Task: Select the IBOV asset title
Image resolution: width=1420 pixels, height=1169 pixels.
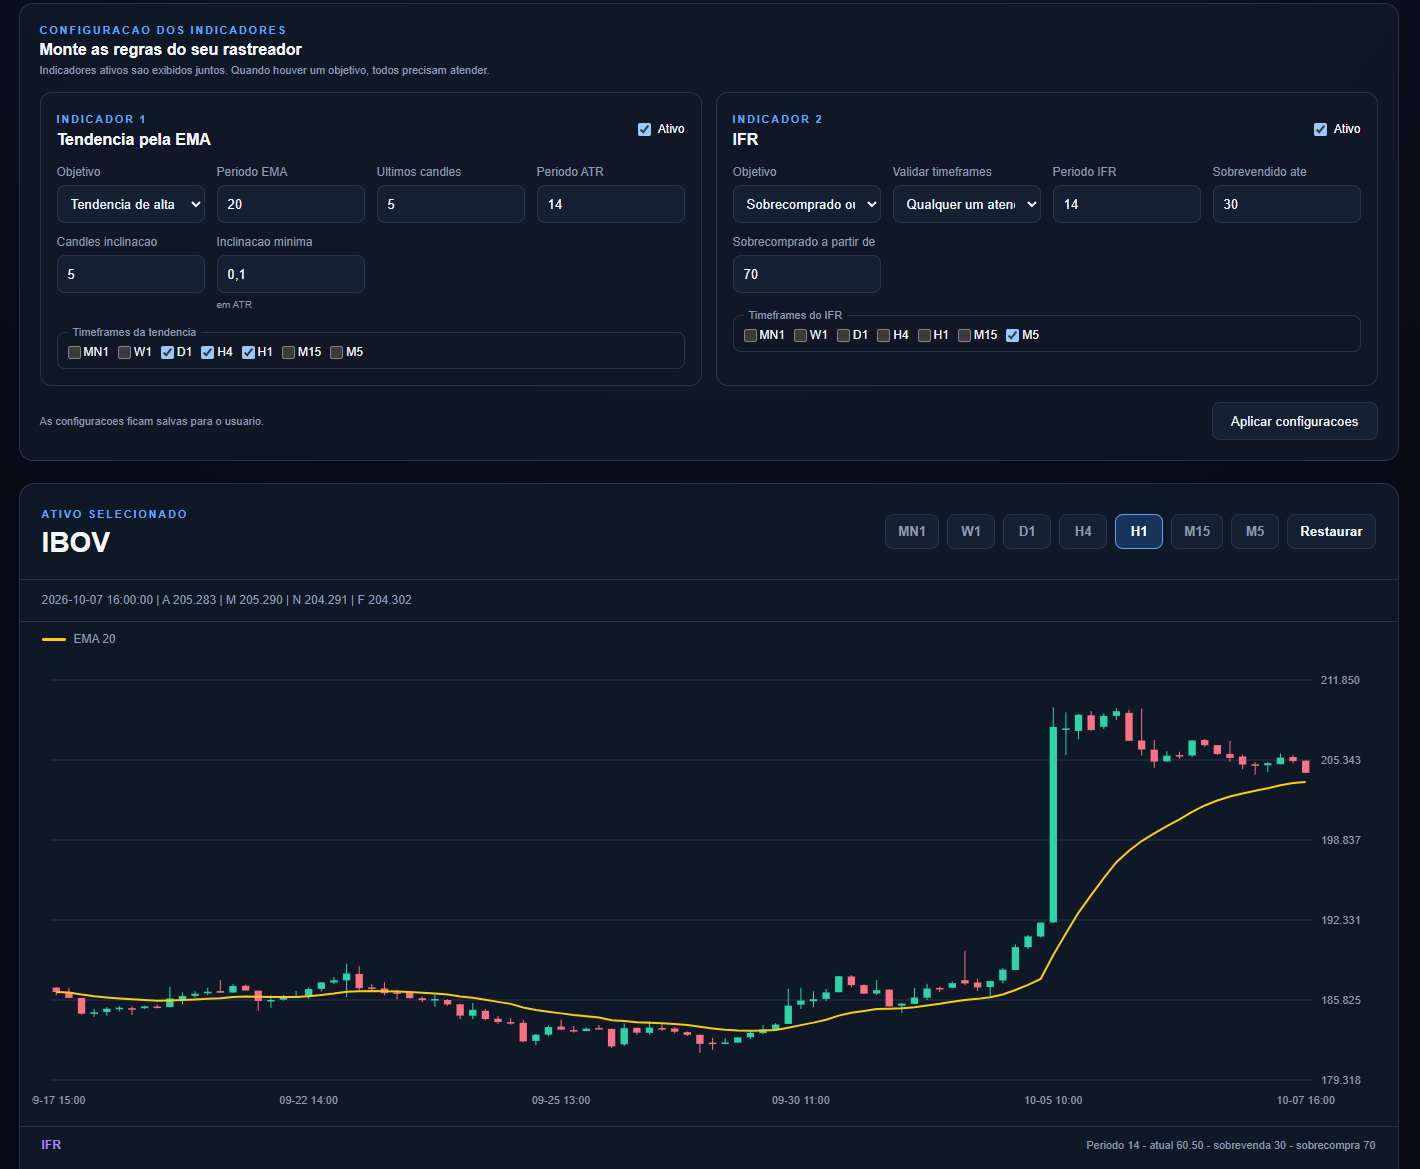Action: [x=76, y=542]
